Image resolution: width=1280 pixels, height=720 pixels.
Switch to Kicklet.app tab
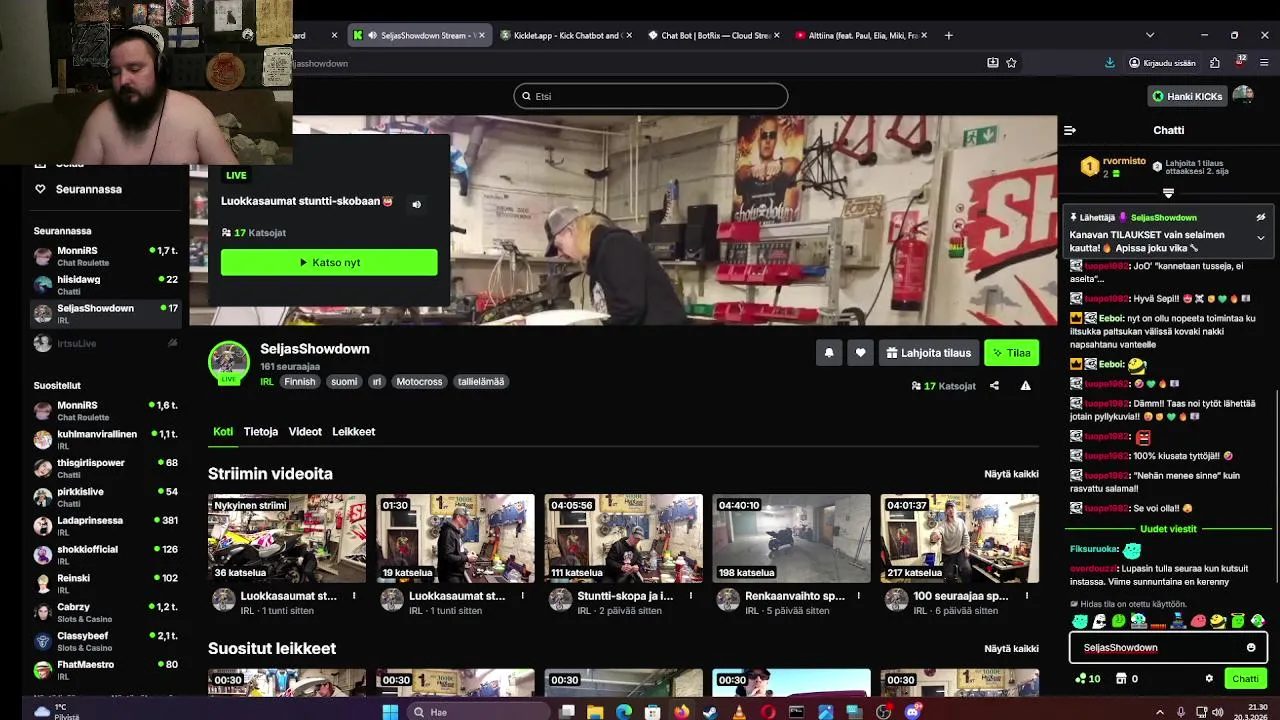tap(566, 35)
